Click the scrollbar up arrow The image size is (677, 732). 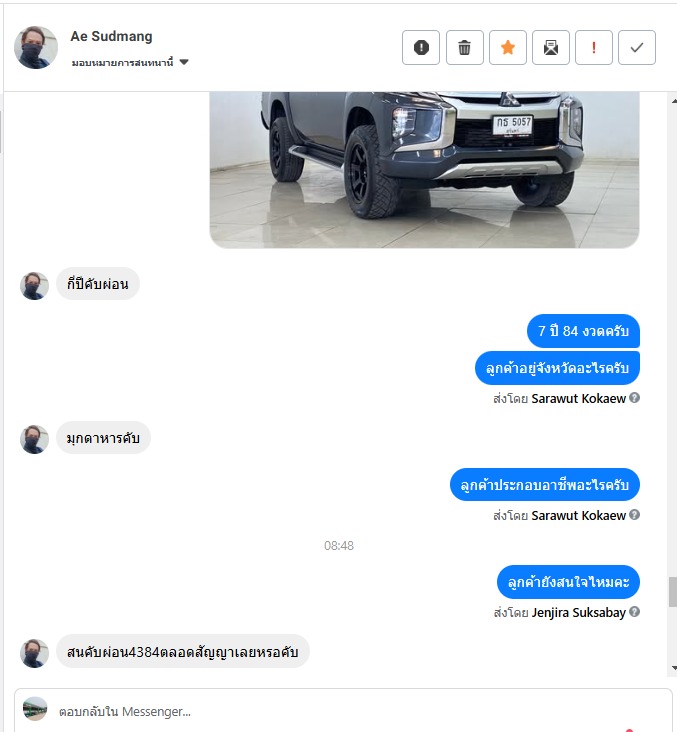point(674,101)
